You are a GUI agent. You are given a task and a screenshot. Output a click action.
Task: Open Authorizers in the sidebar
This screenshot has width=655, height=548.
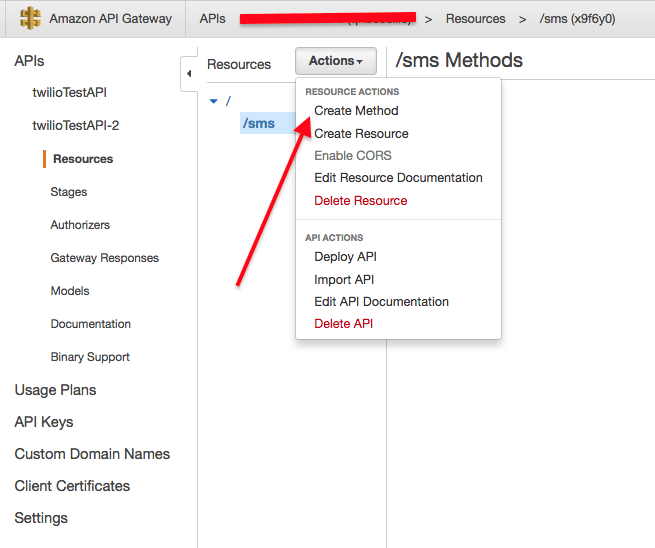(80, 225)
